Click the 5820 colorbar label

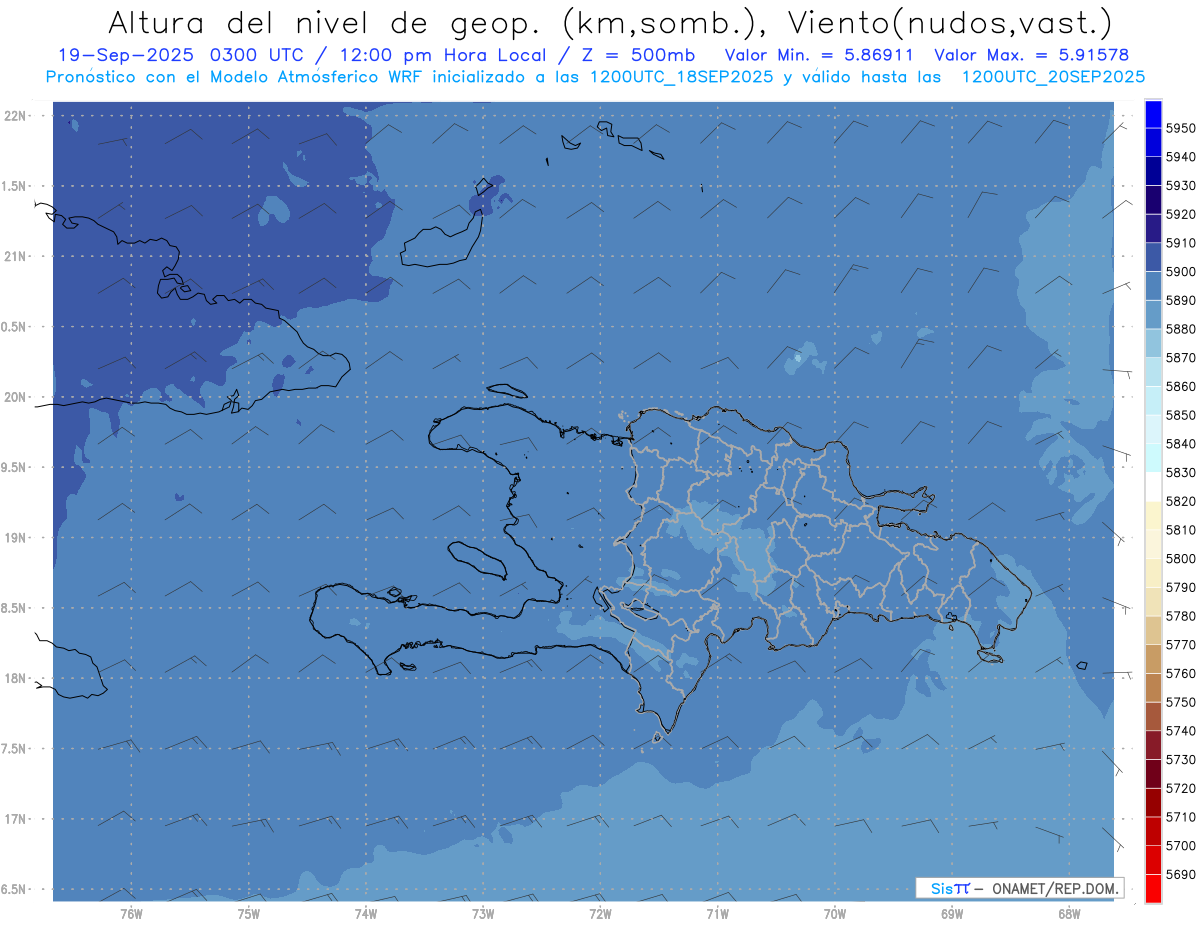(x=1180, y=501)
